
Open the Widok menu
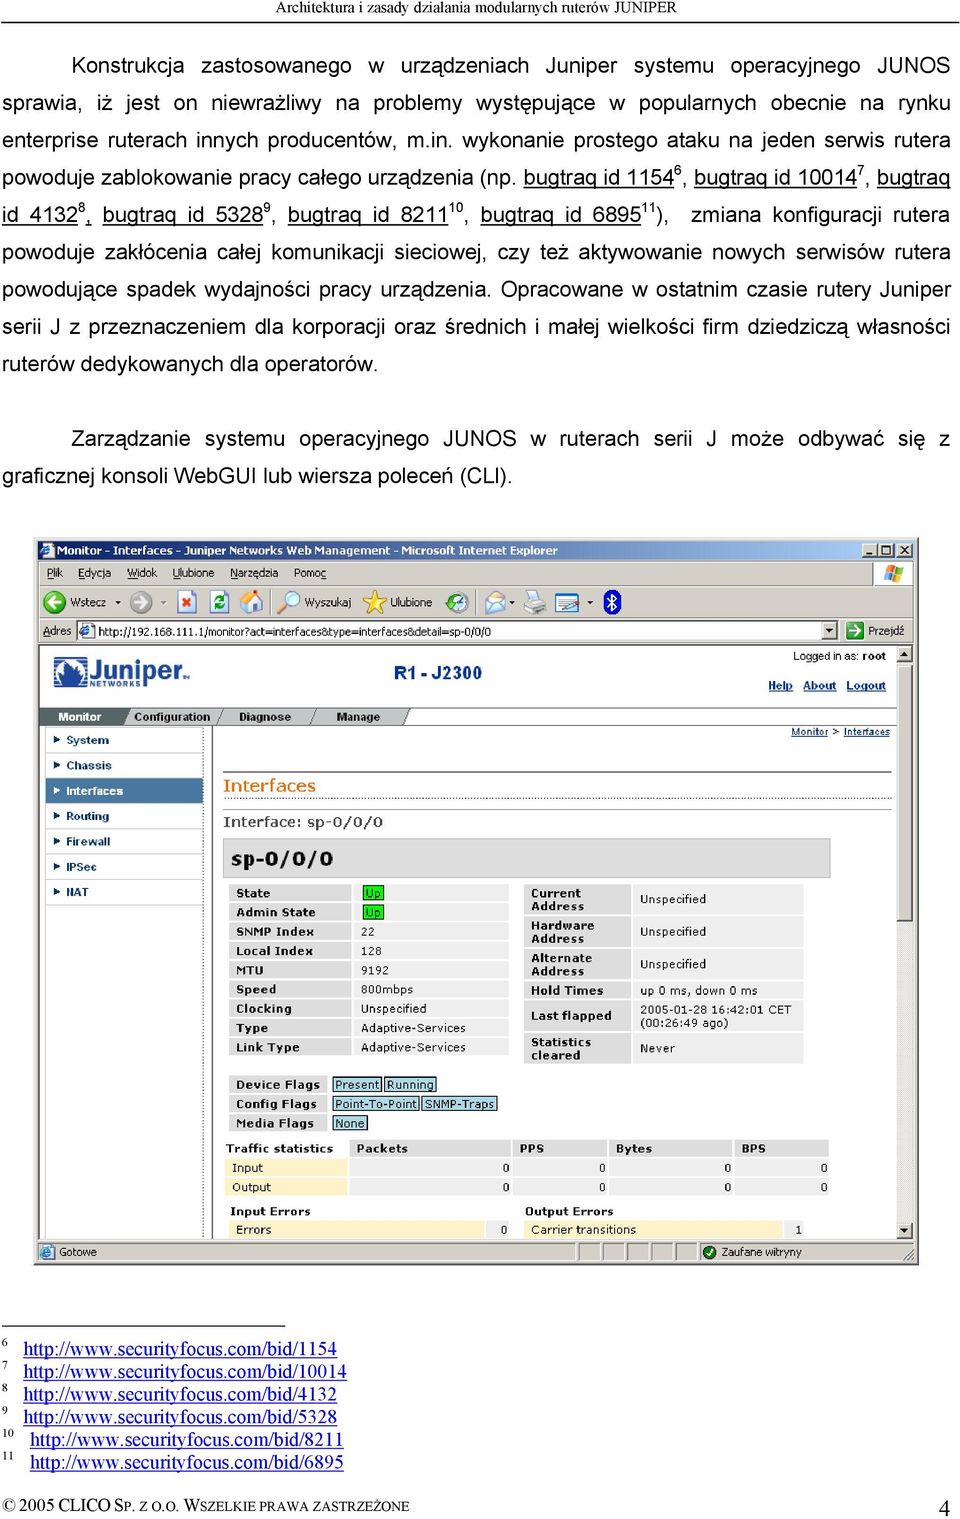[x=142, y=573]
